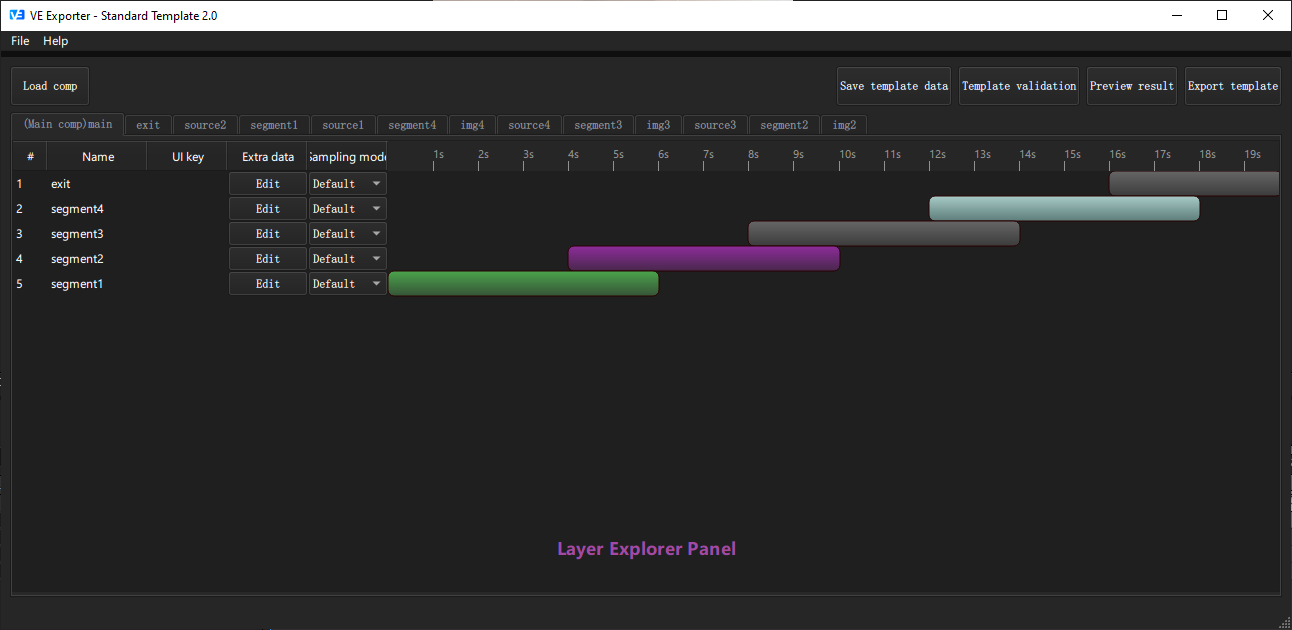This screenshot has width=1292, height=630.
Task: Click the UI key column header
Action: pyautogui.click(x=188, y=157)
